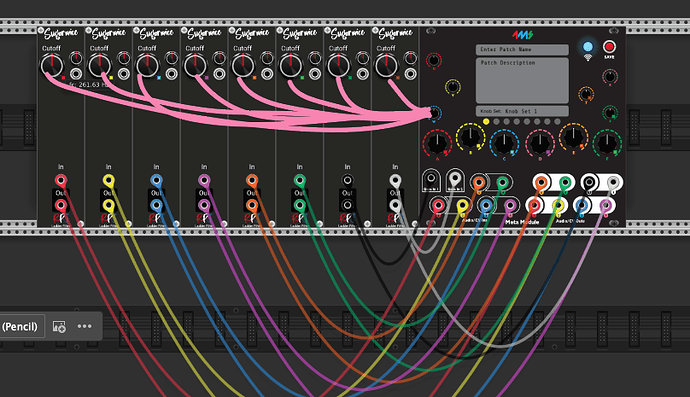Select the first yellow knob set indicator
This screenshot has width=690, height=397.
(486, 121)
